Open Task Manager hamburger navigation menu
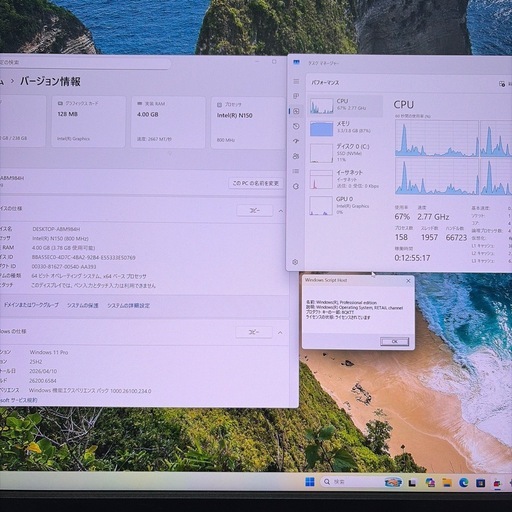This screenshot has height=512, width=512. coord(296,81)
